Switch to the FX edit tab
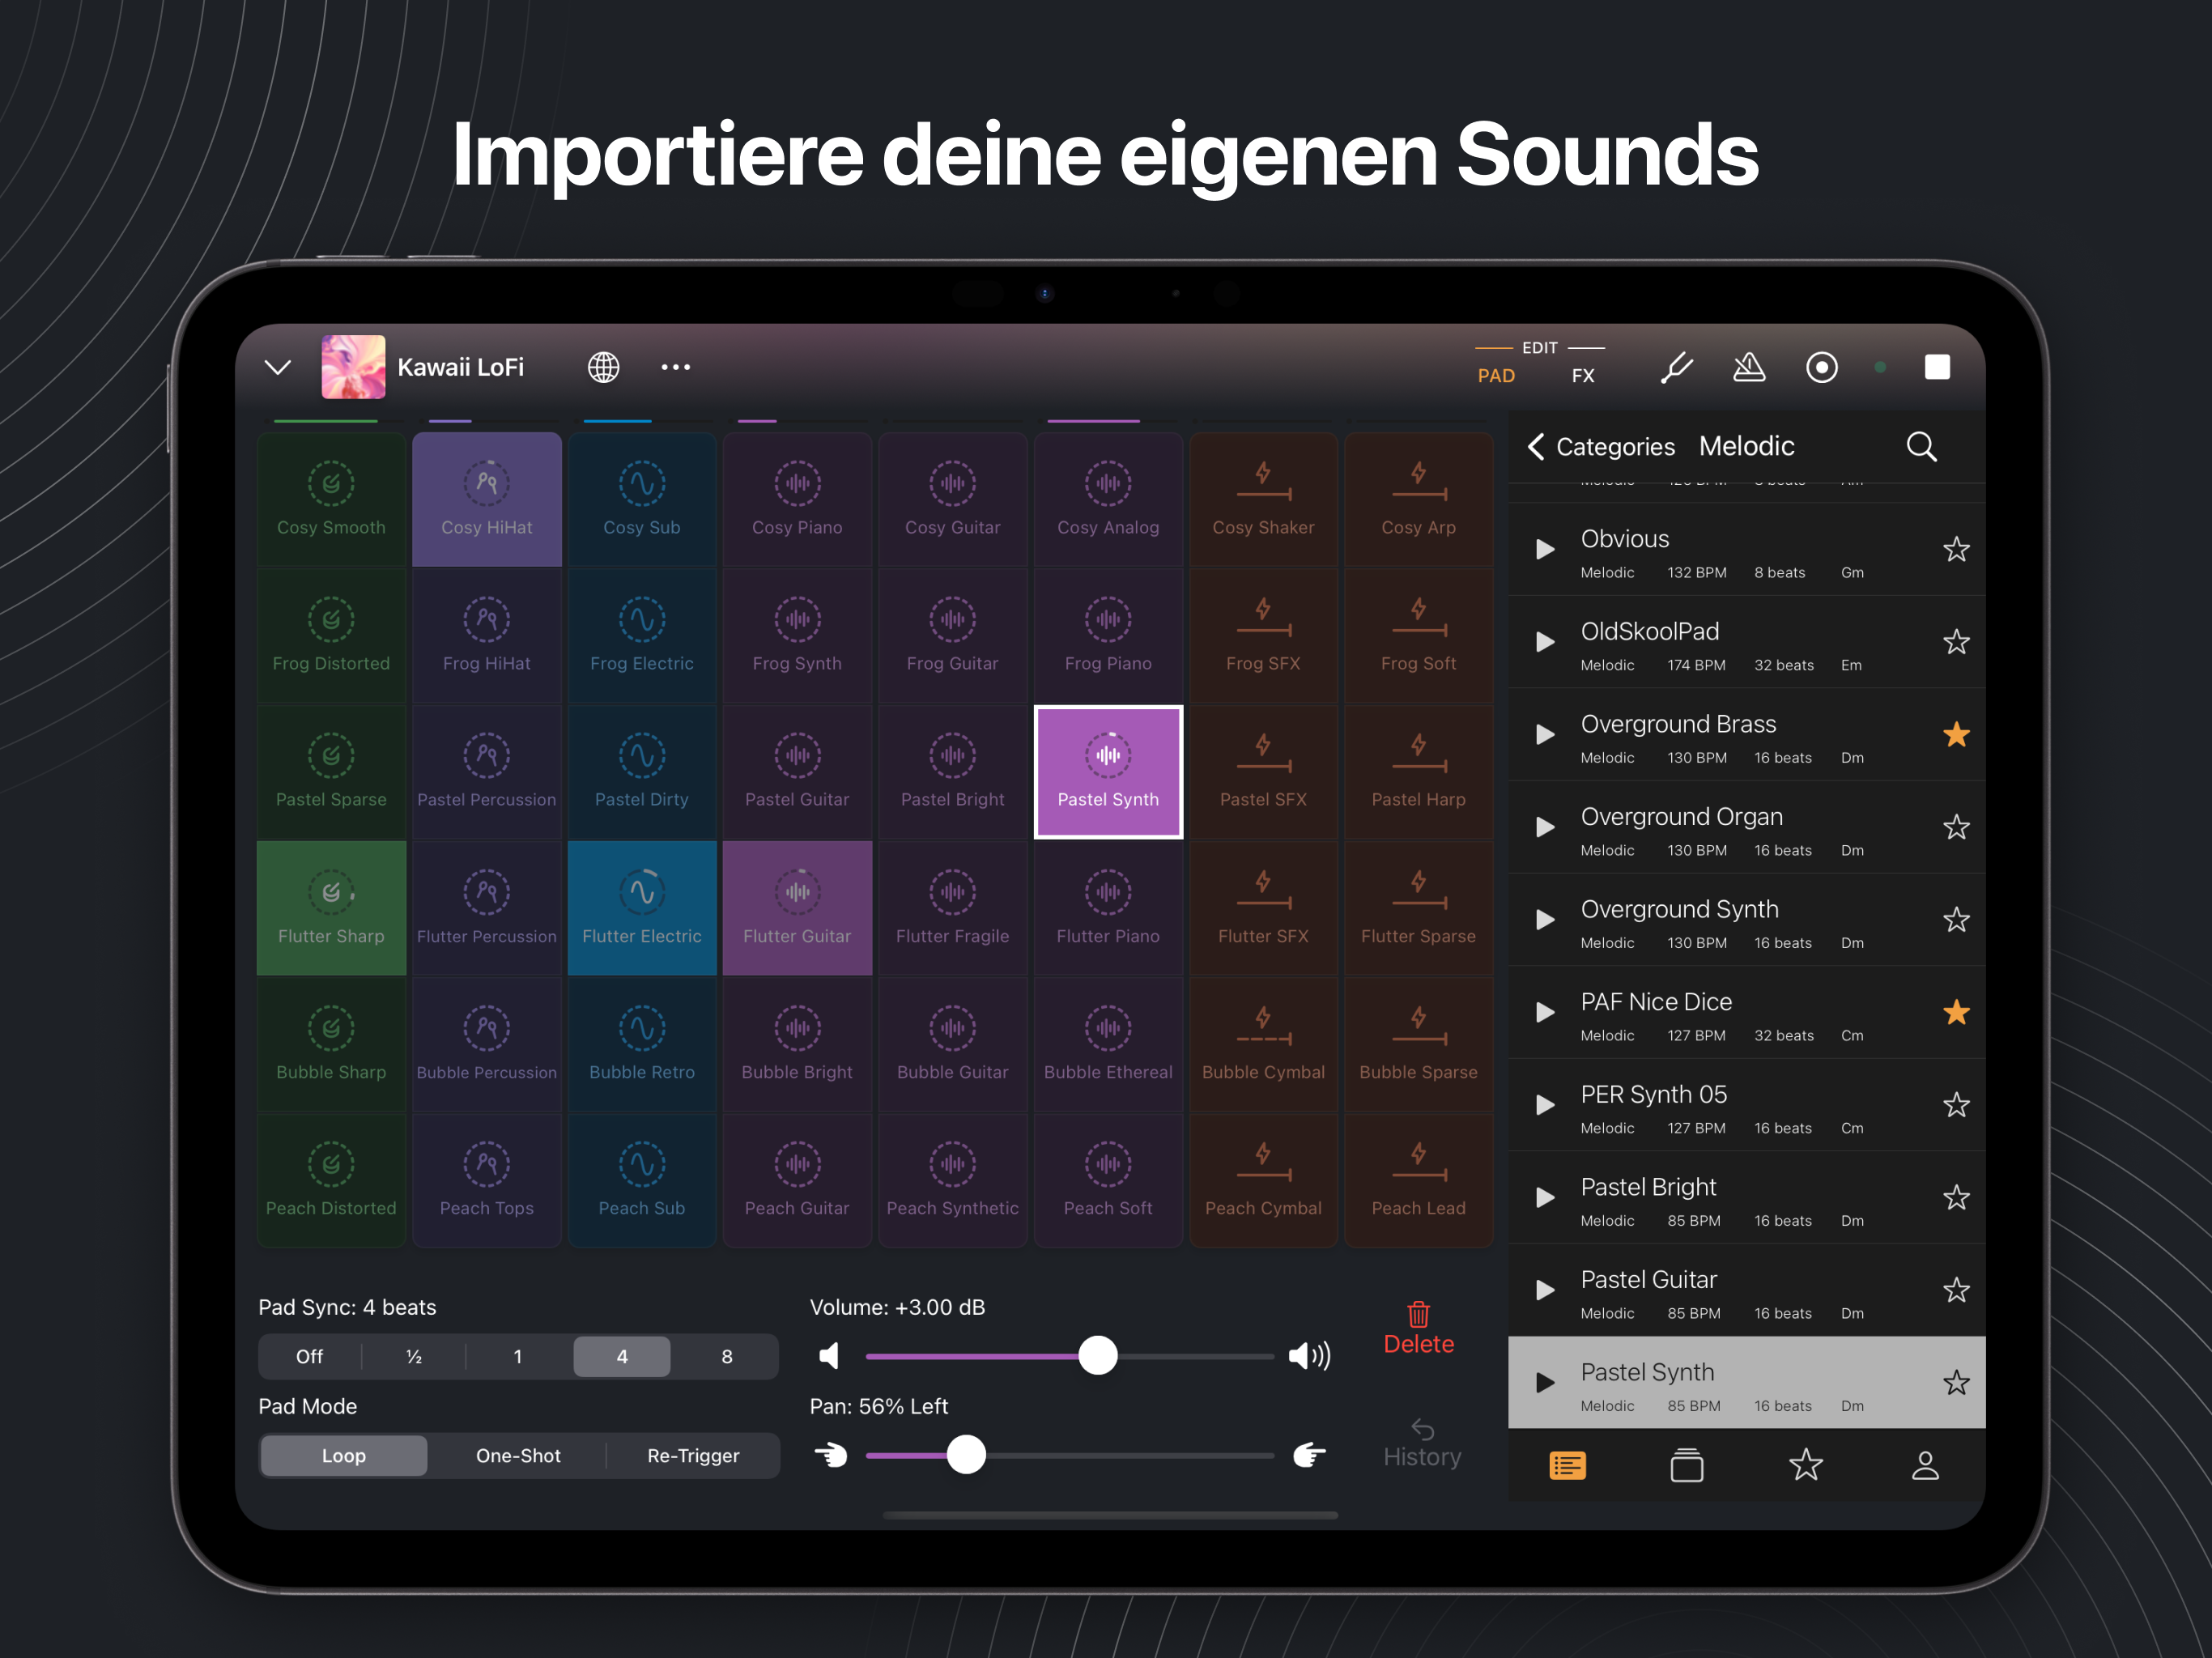 point(1583,376)
